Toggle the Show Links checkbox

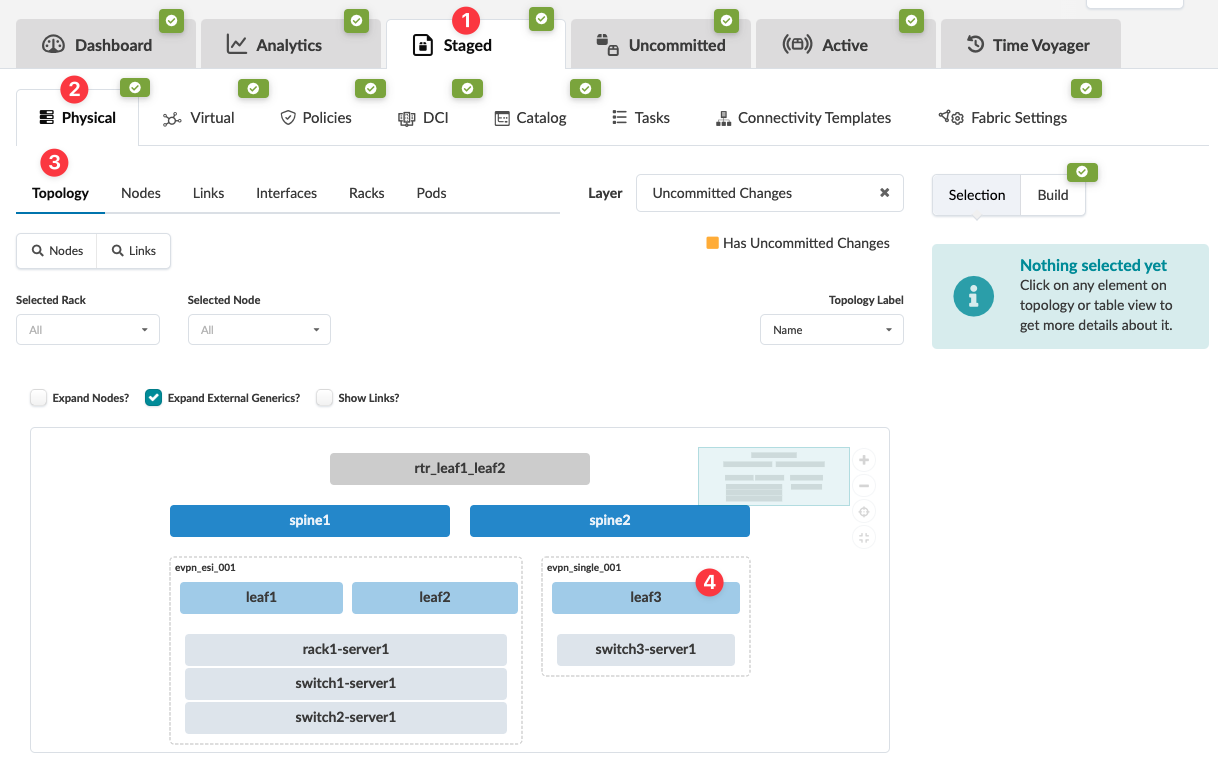pyautogui.click(x=325, y=398)
